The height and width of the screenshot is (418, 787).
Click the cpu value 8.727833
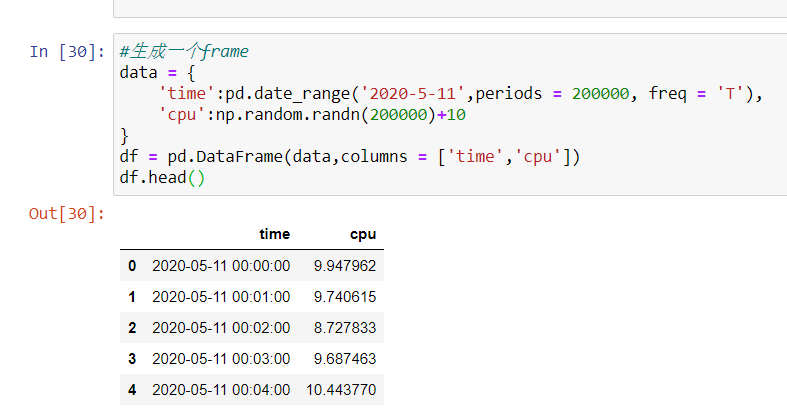[346, 328]
